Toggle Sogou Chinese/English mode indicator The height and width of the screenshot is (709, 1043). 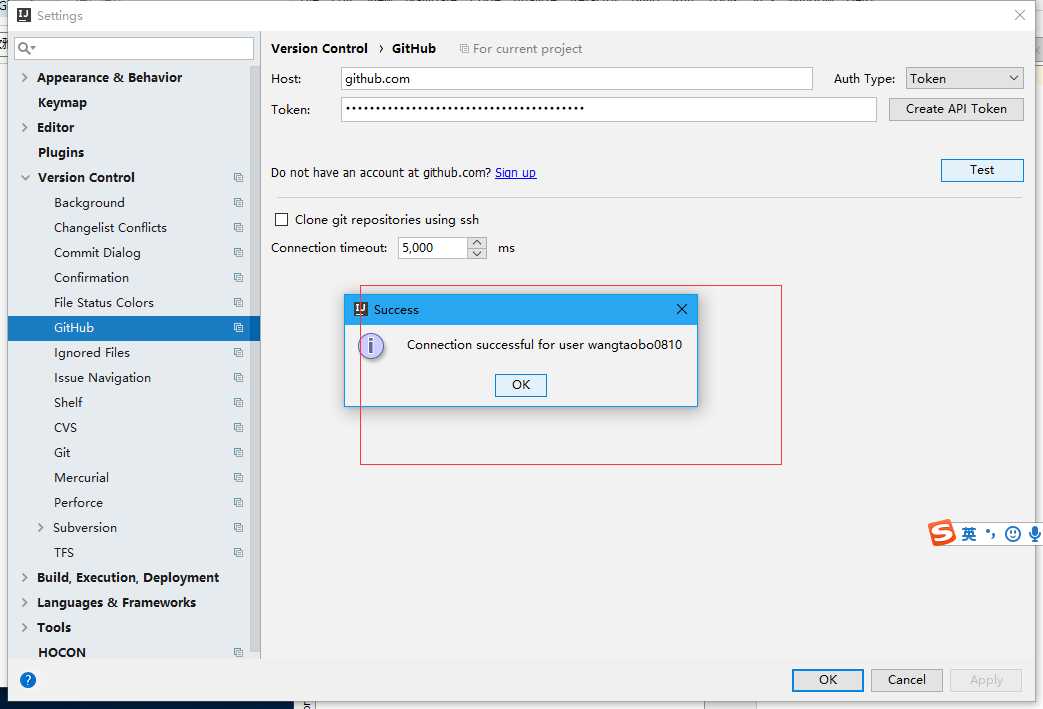[969, 534]
